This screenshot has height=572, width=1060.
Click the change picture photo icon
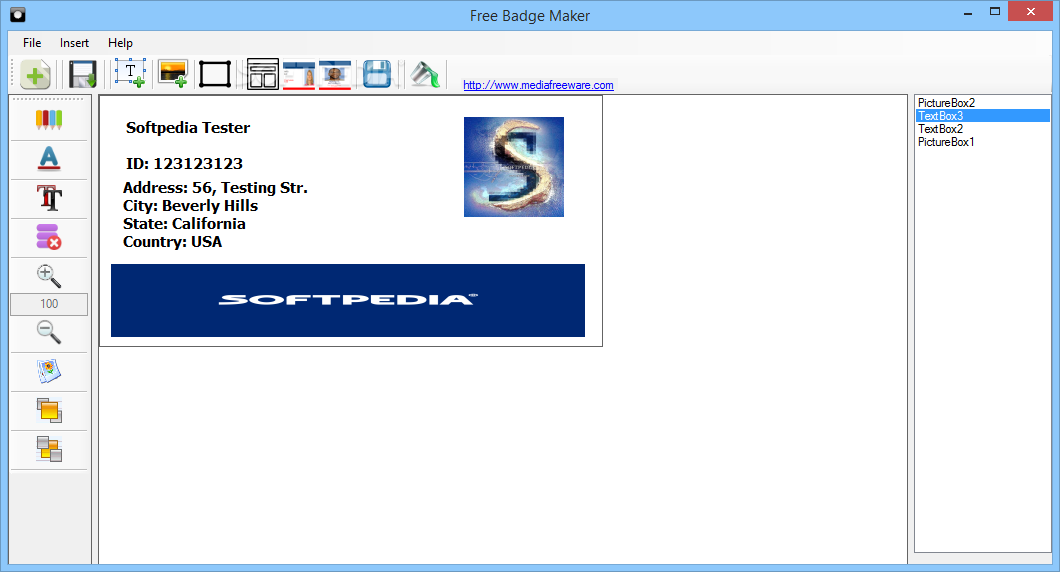pyautogui.click(x=49, y=371)
